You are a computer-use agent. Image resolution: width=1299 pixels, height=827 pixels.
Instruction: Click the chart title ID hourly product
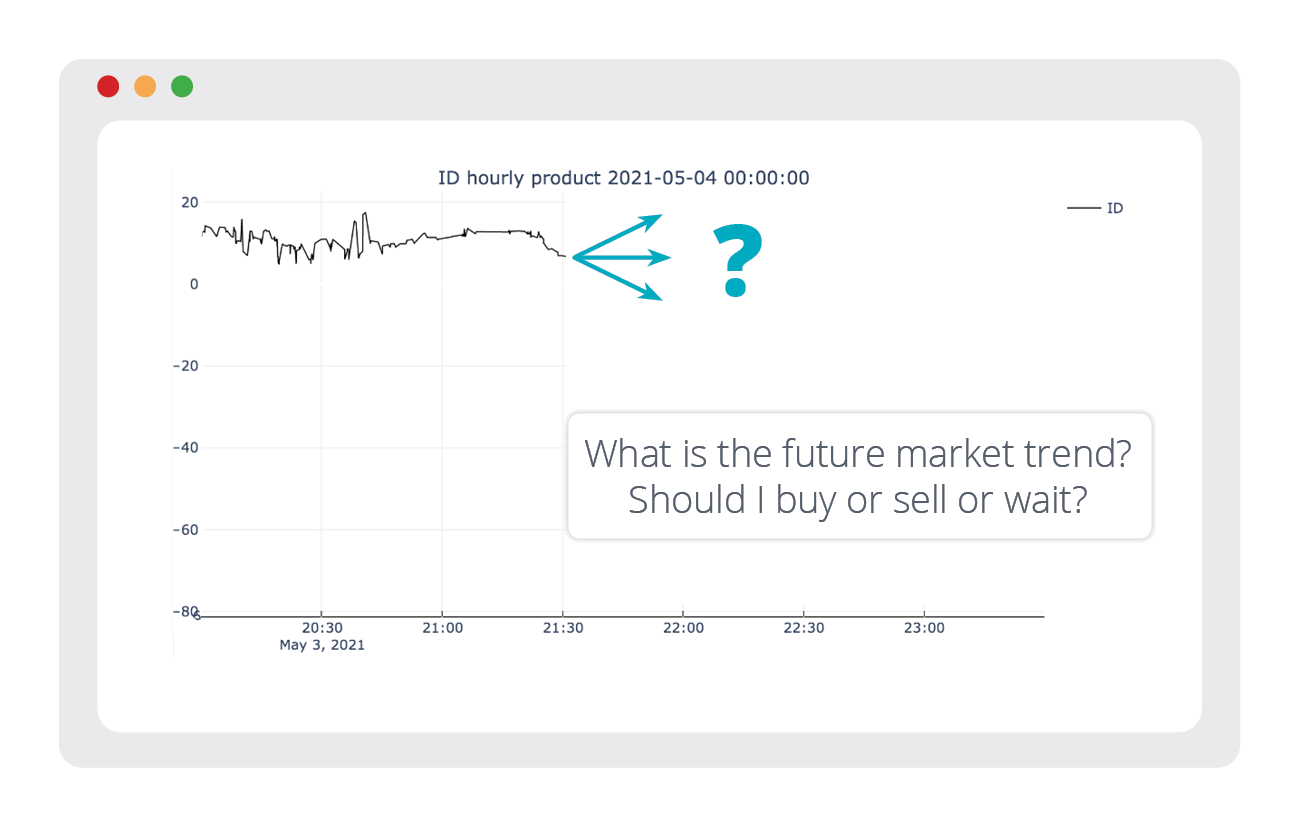tap(623, 178)
